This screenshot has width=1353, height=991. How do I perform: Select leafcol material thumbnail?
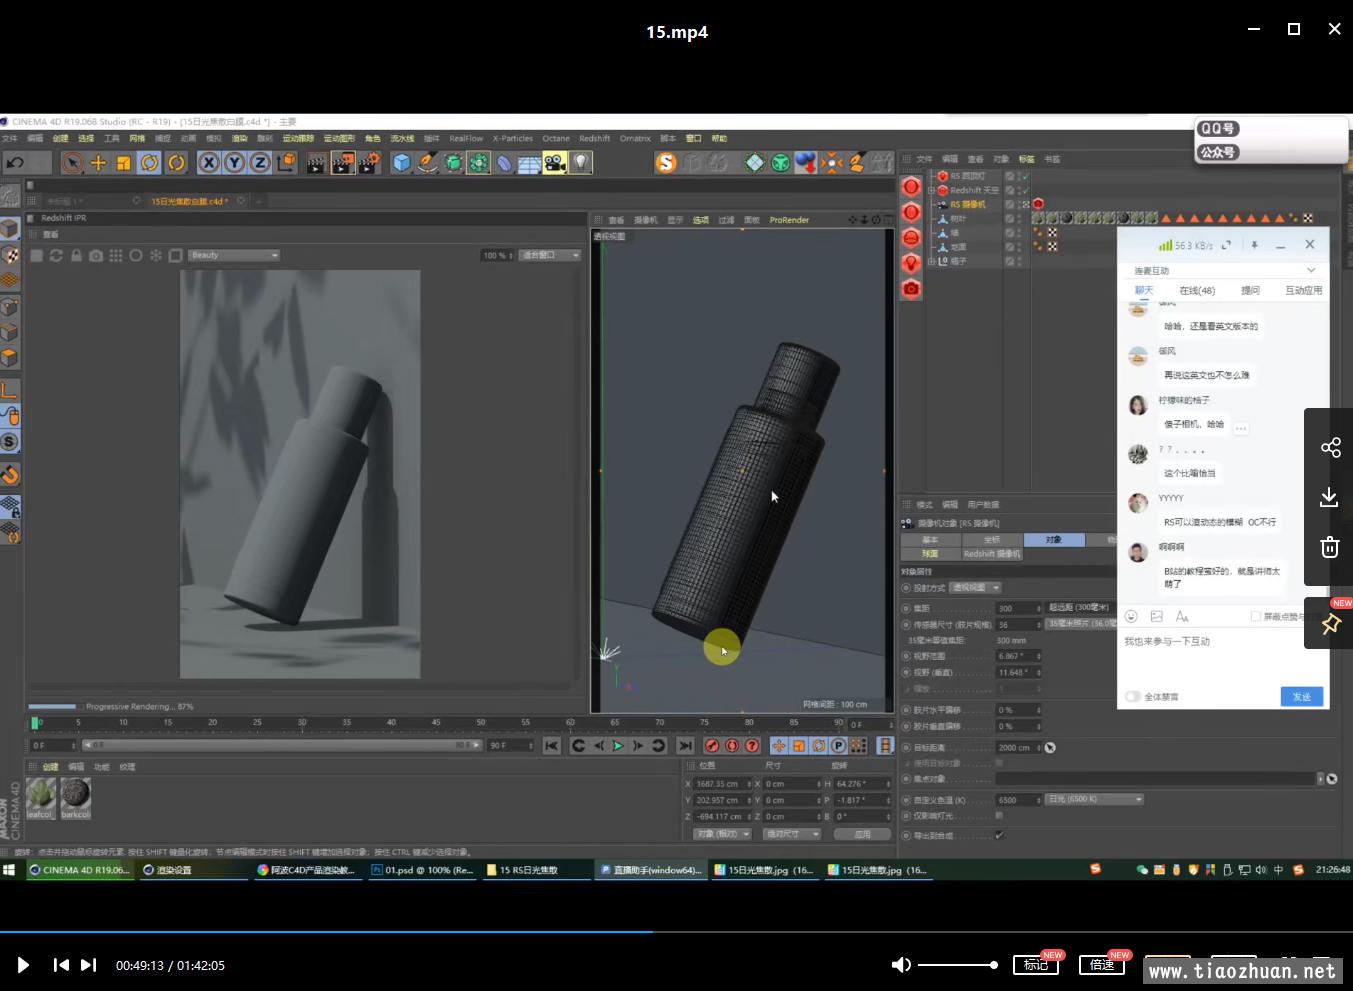coord(41,796)
